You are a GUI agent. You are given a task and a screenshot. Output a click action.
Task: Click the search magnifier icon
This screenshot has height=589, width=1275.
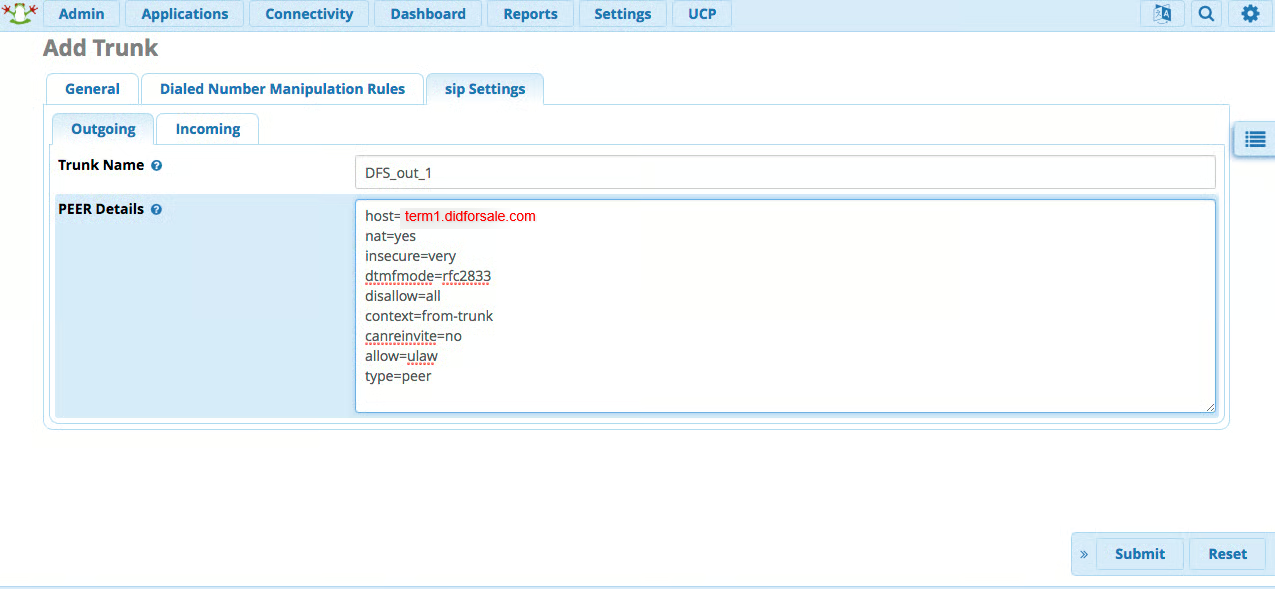(1206, 14)
